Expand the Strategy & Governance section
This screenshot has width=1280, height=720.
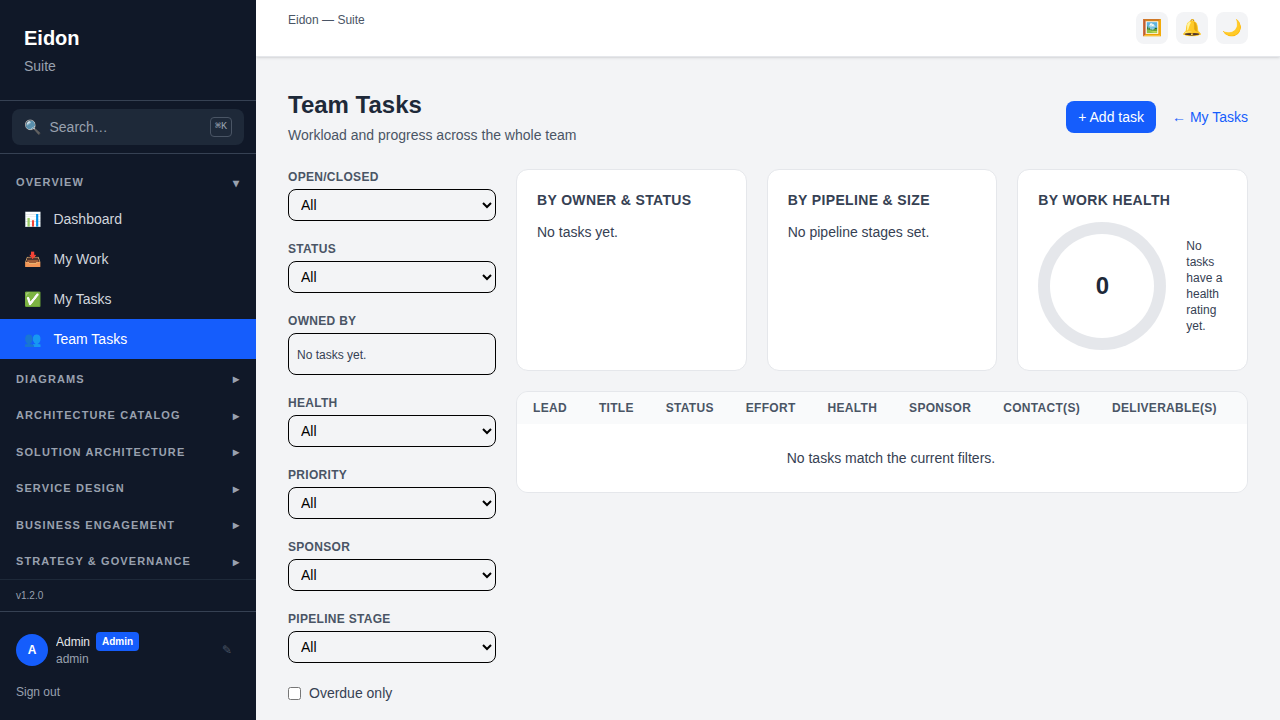(x=128, y=561)
